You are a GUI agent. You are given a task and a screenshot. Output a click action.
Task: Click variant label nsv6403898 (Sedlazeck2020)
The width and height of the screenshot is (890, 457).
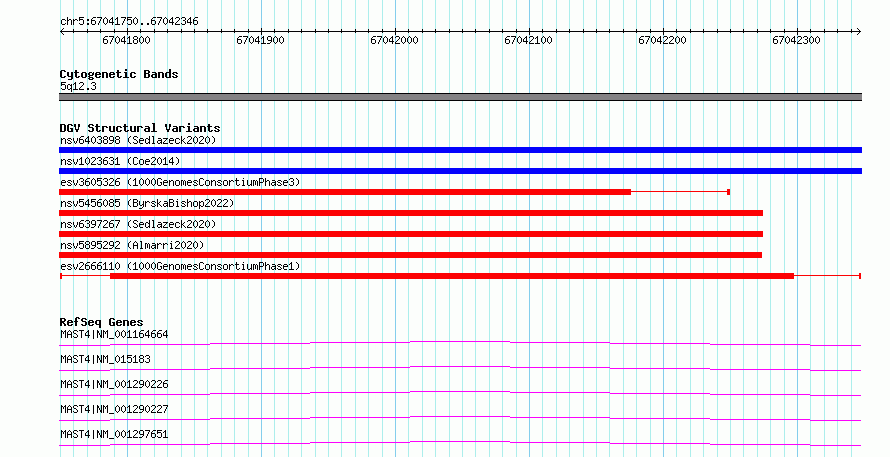(x=138, y=140)
